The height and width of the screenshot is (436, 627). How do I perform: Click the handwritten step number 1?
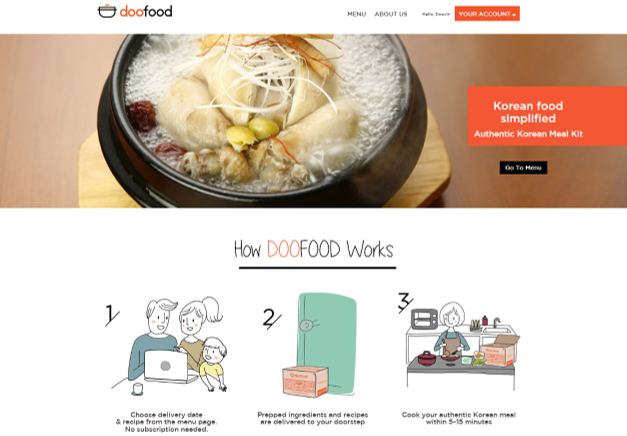point(112,315)
